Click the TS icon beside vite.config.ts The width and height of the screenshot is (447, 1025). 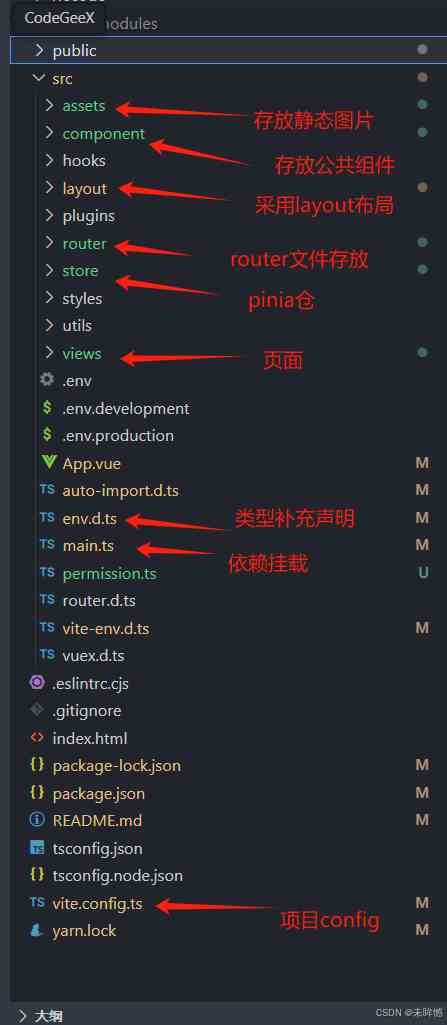37,903
